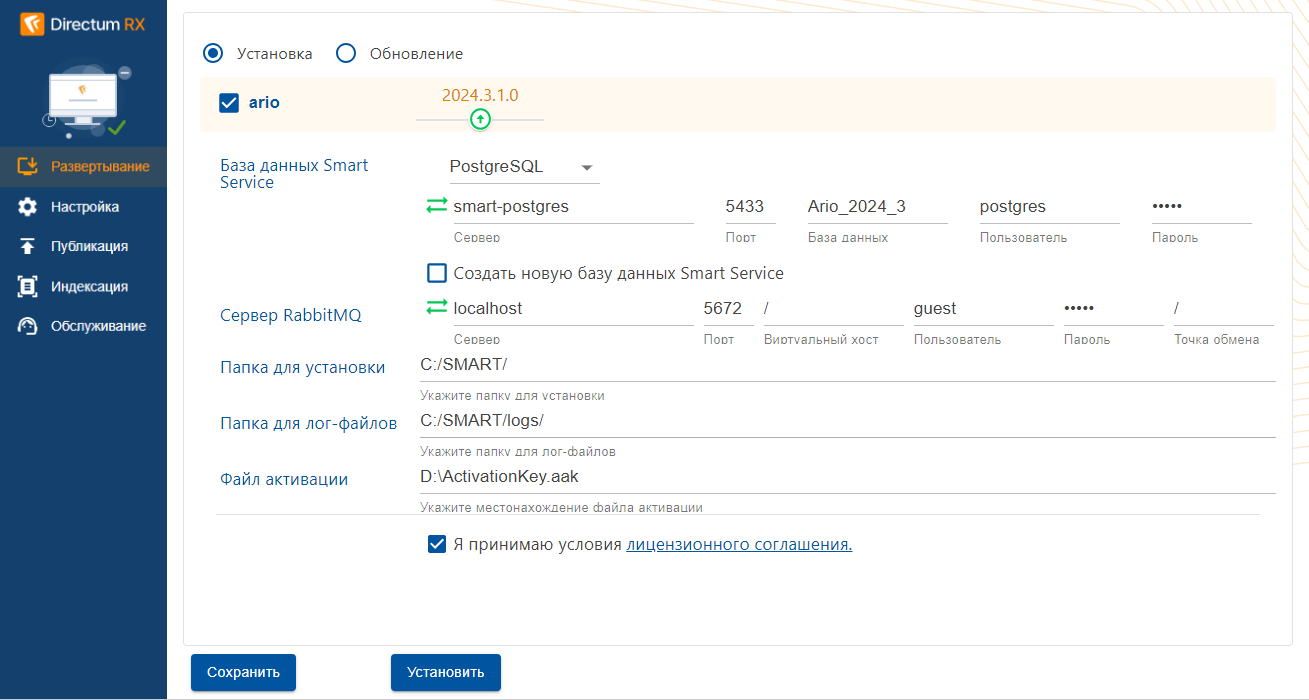Click the ario component name
Image resolution: width=1309 pixels, height=700 pixels.
tap(264, 102)
